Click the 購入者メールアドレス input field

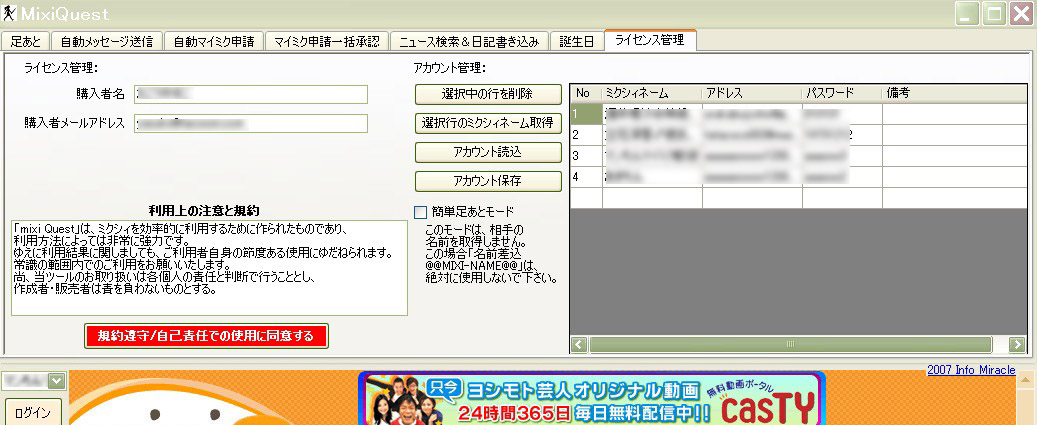(x=251, y=123)
